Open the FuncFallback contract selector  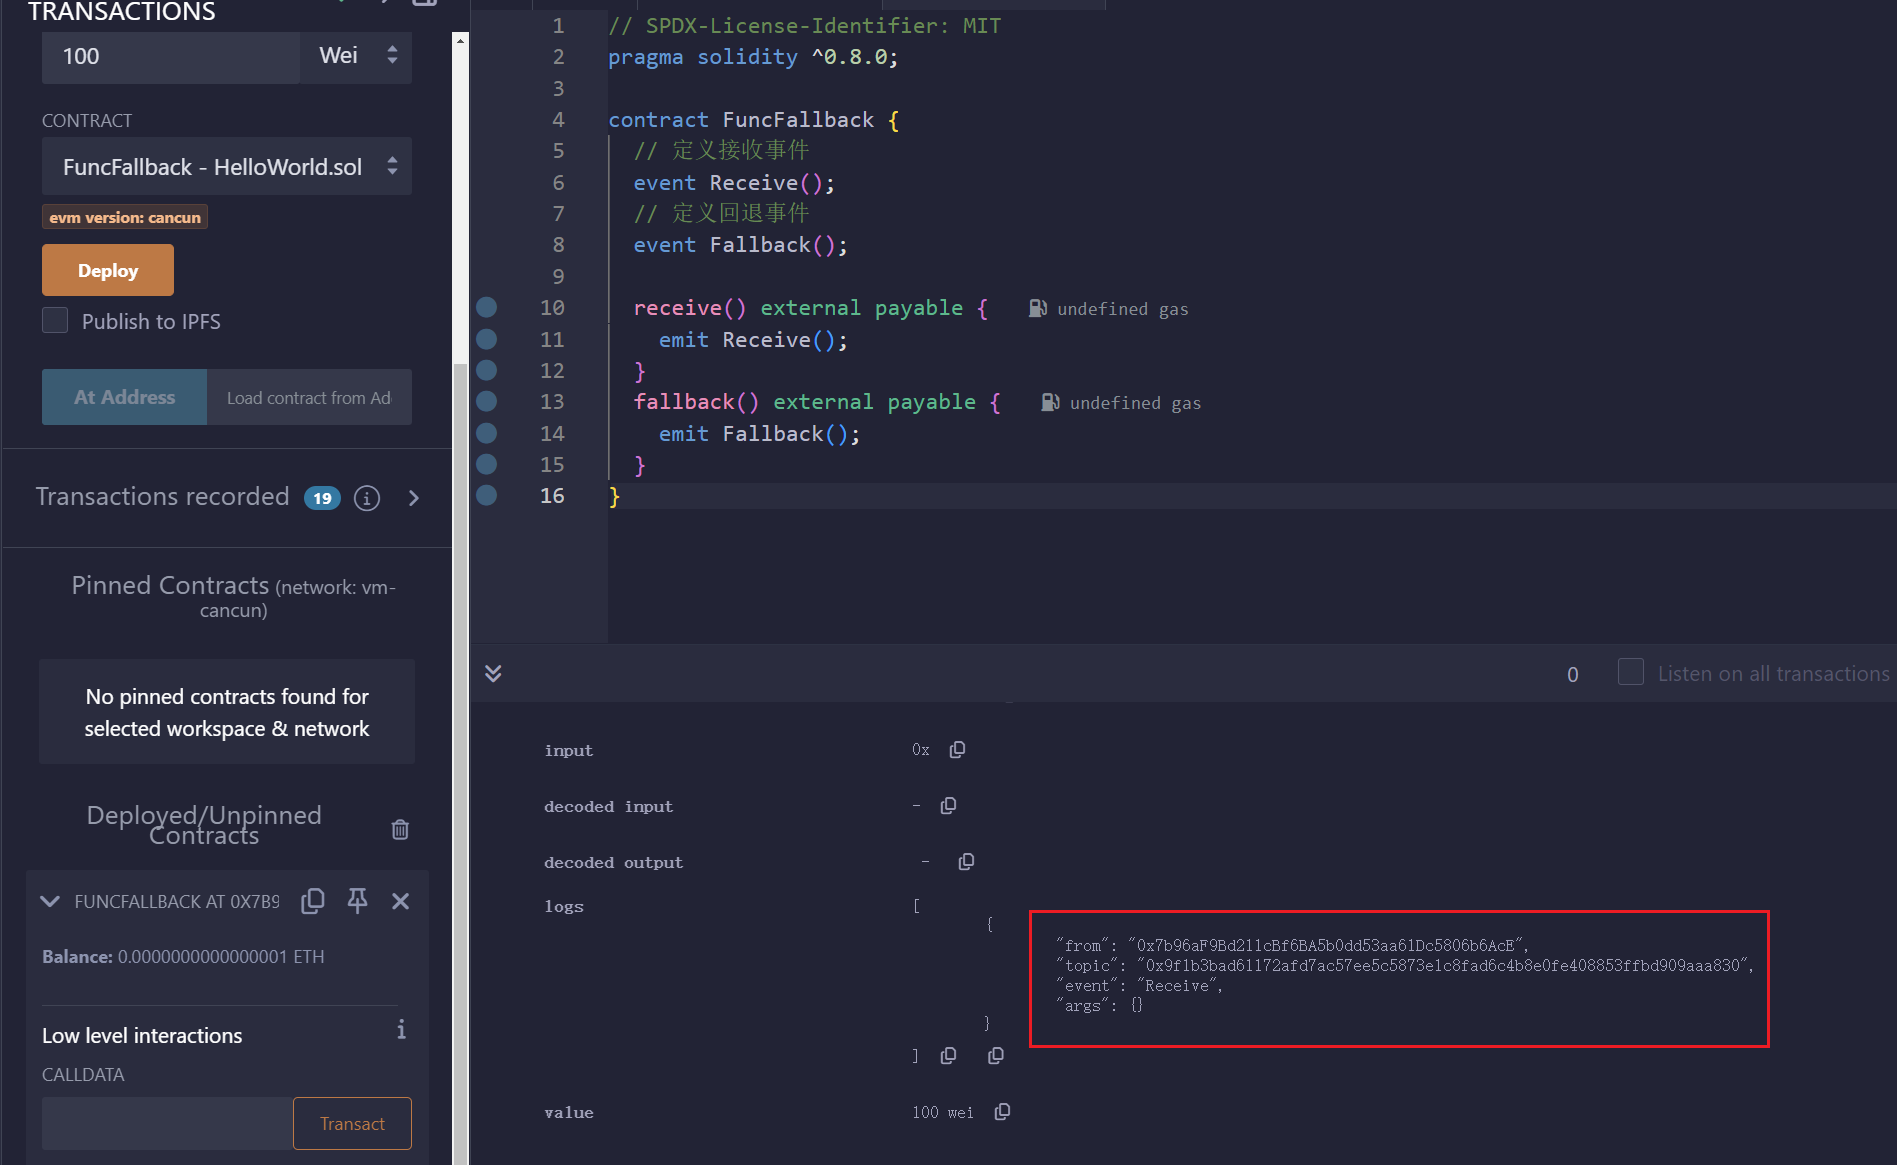point(226,167)
